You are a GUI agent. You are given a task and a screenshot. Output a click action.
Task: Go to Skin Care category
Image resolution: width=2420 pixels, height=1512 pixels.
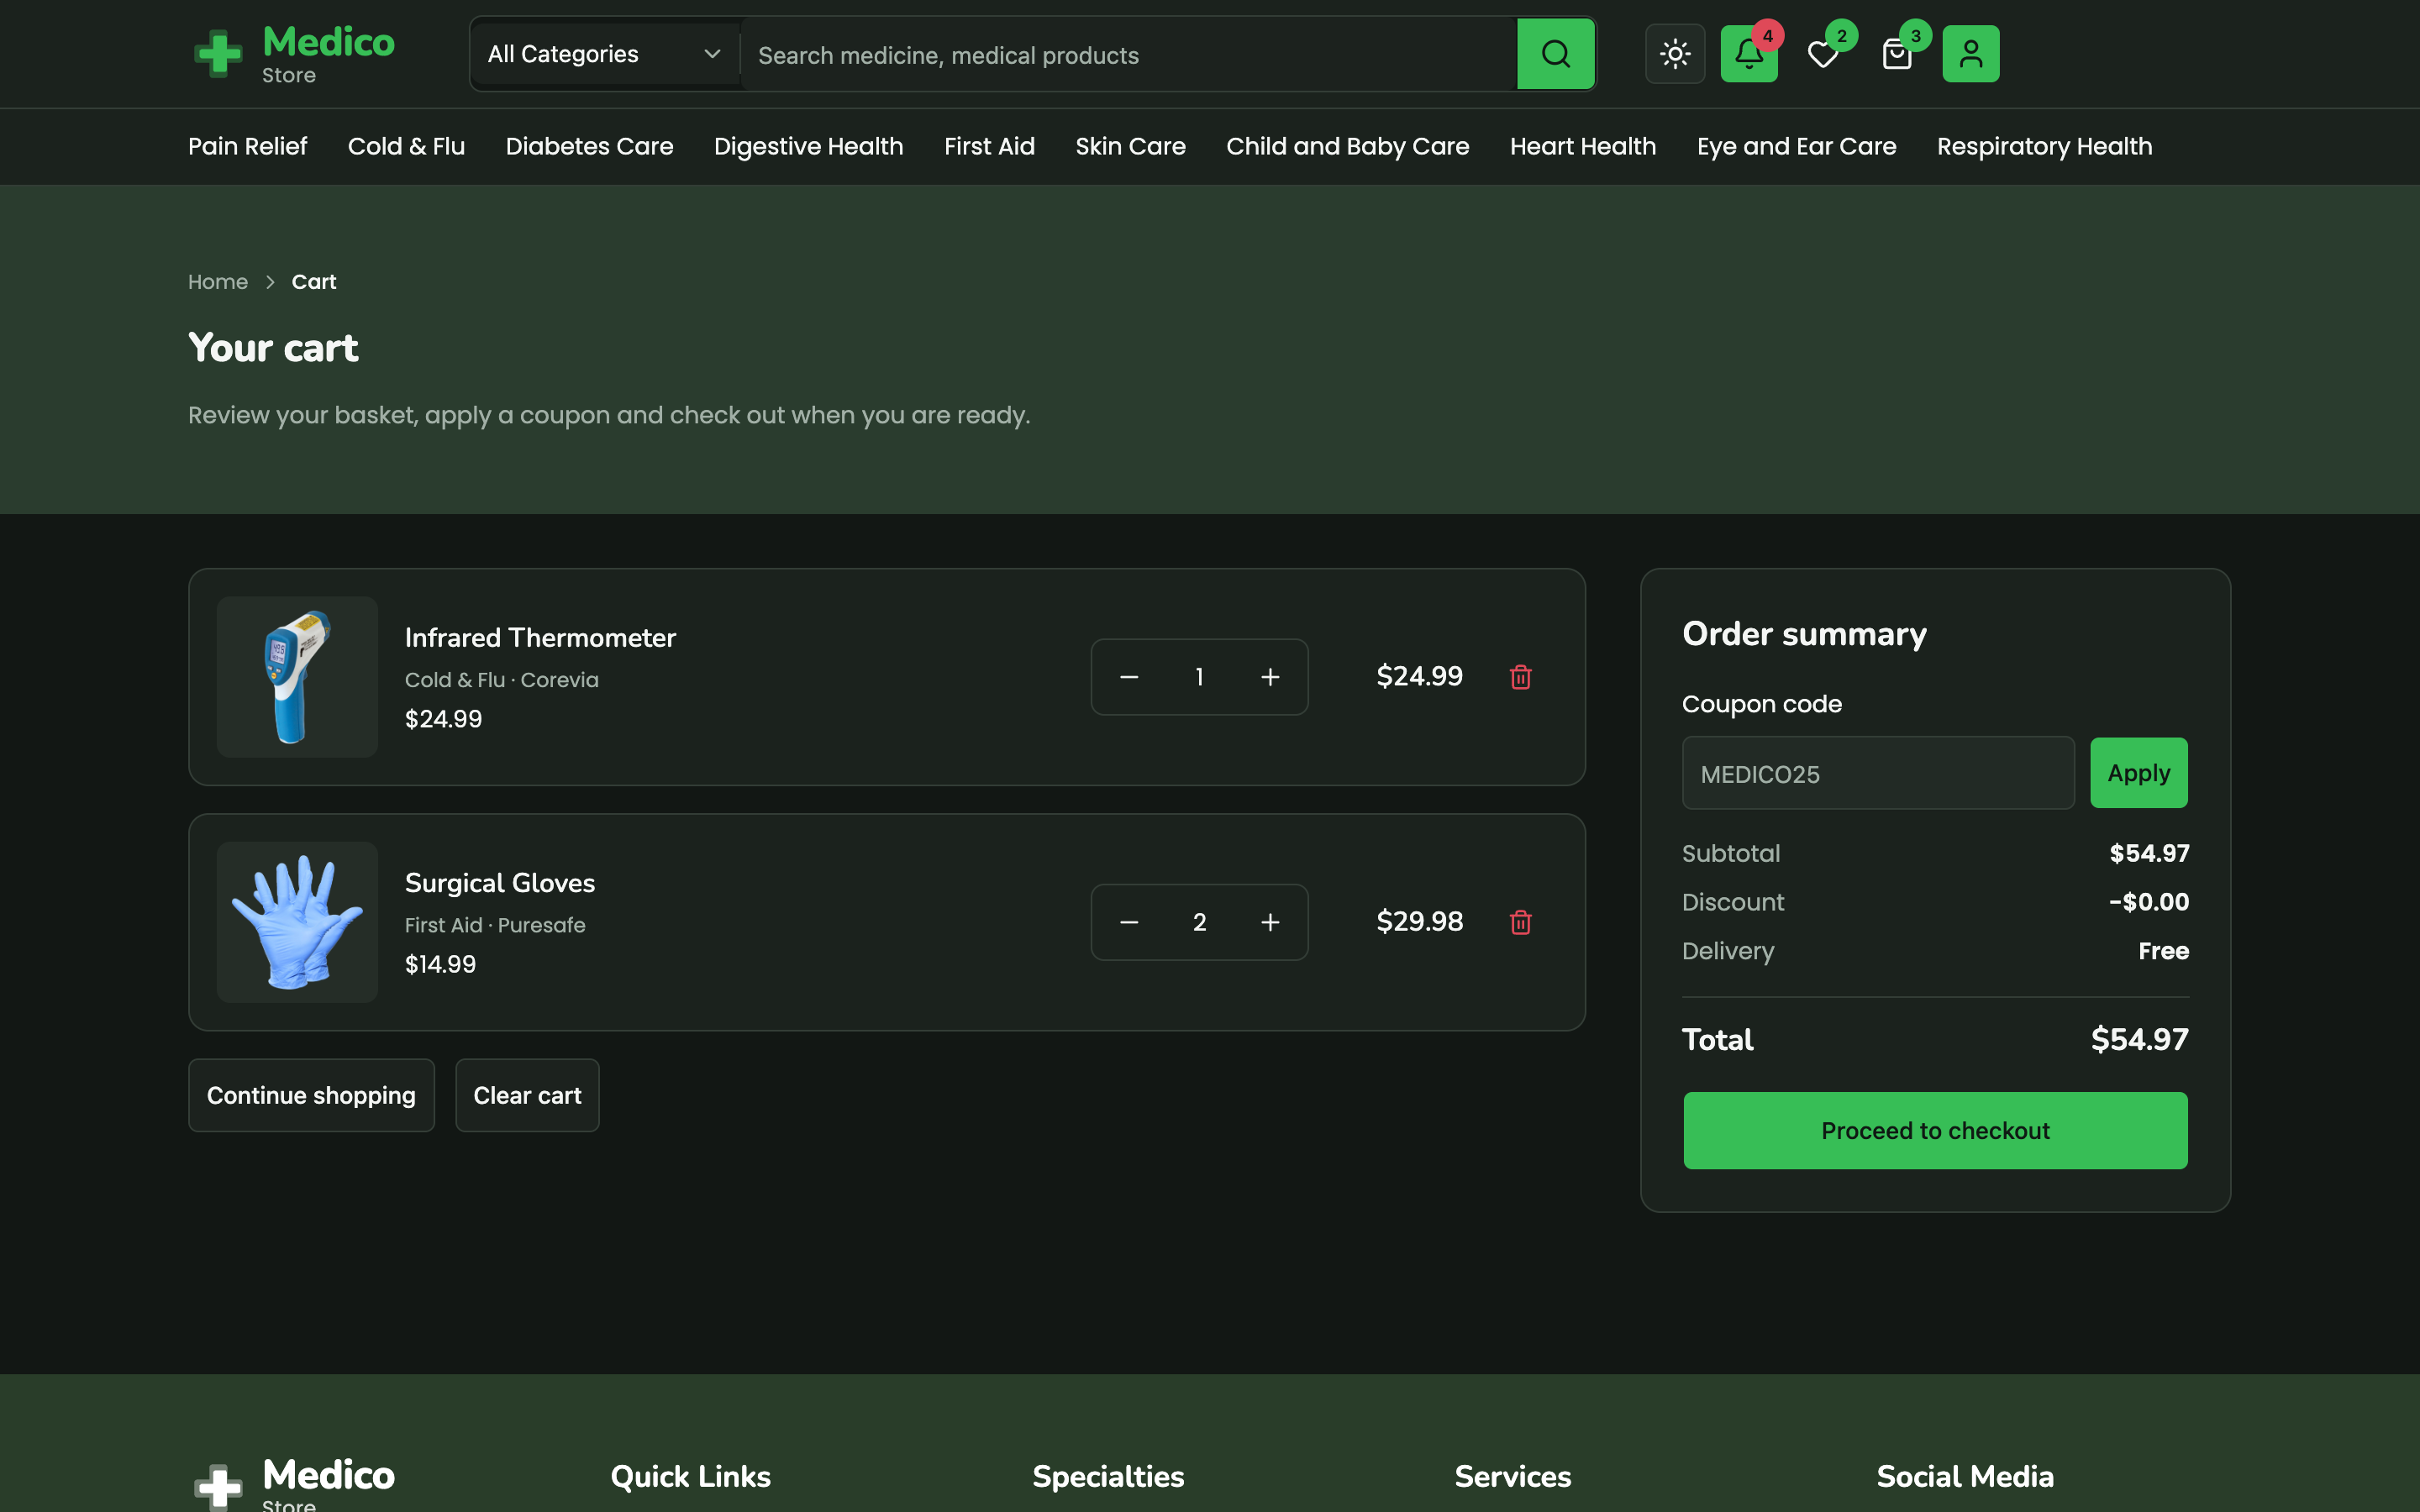(x=1130, y=146)
